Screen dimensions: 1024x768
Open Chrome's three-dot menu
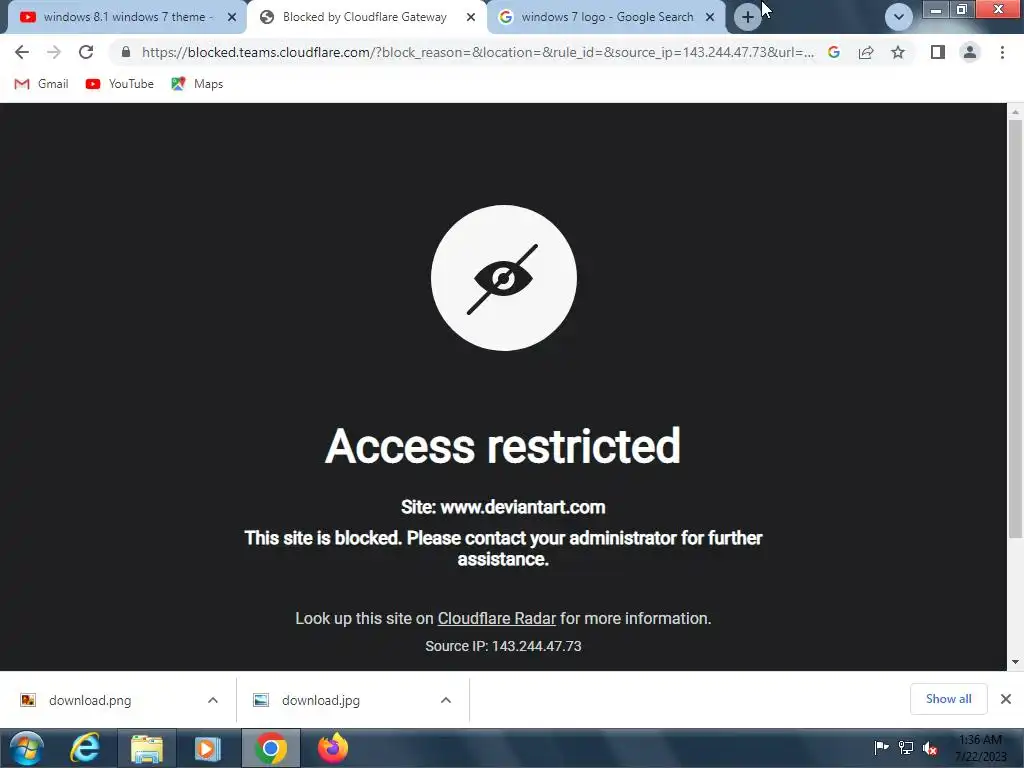[x=1002, y=52]
